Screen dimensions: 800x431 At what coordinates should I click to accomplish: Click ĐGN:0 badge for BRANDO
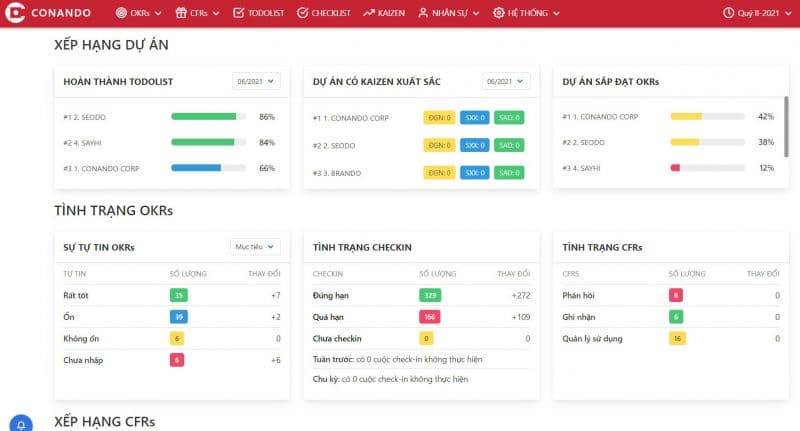pos(439,173)
